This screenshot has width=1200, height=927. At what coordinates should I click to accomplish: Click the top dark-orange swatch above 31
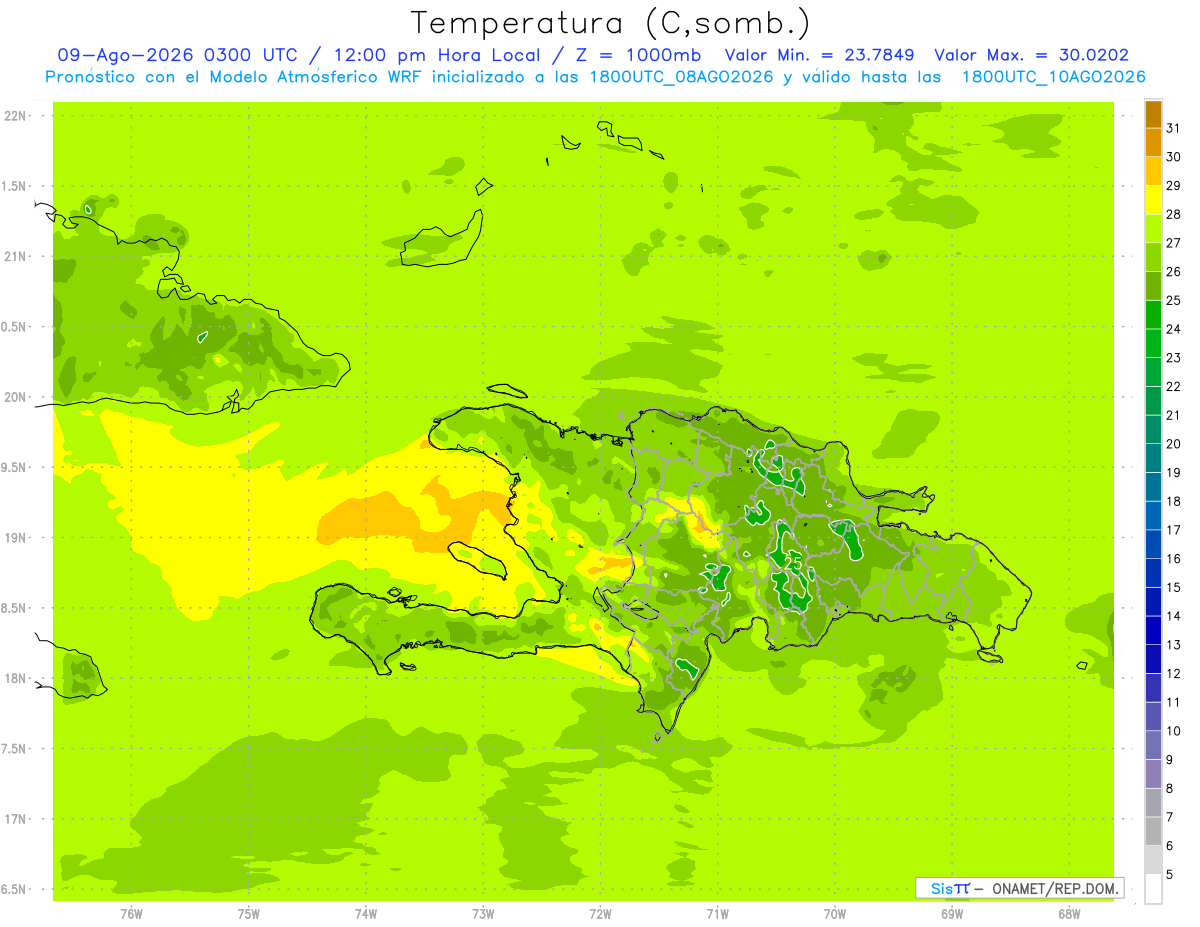[x=1153, y=114]
